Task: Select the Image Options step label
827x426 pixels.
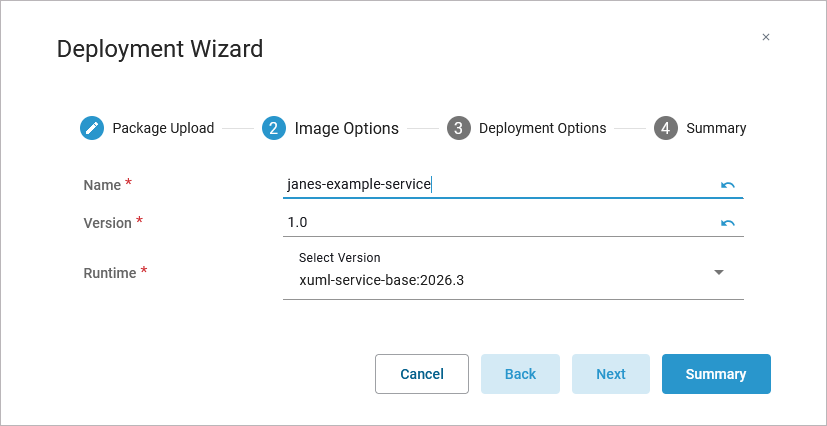Action: tap(346, 128)
